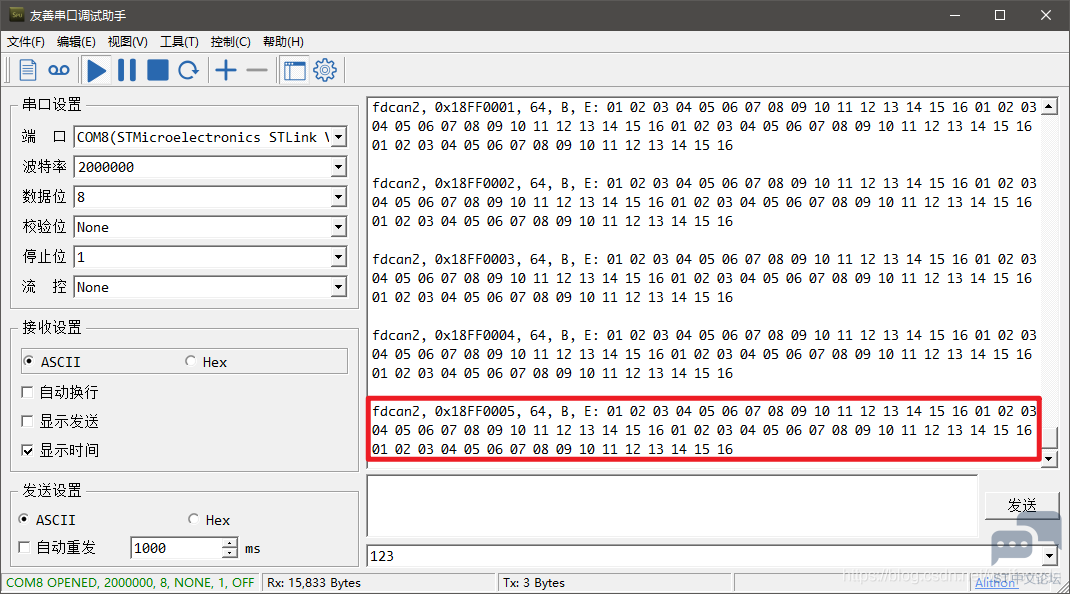Click the receive area scroll up arrow

pos(1049,107)
